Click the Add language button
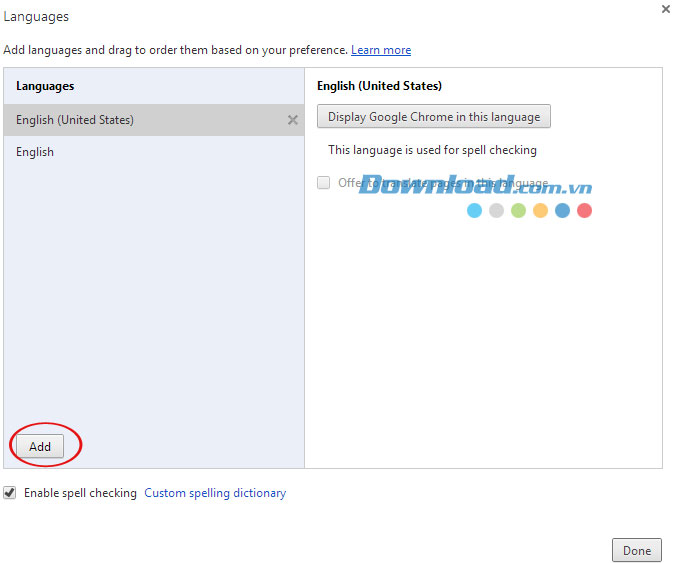 click(40, 446)
